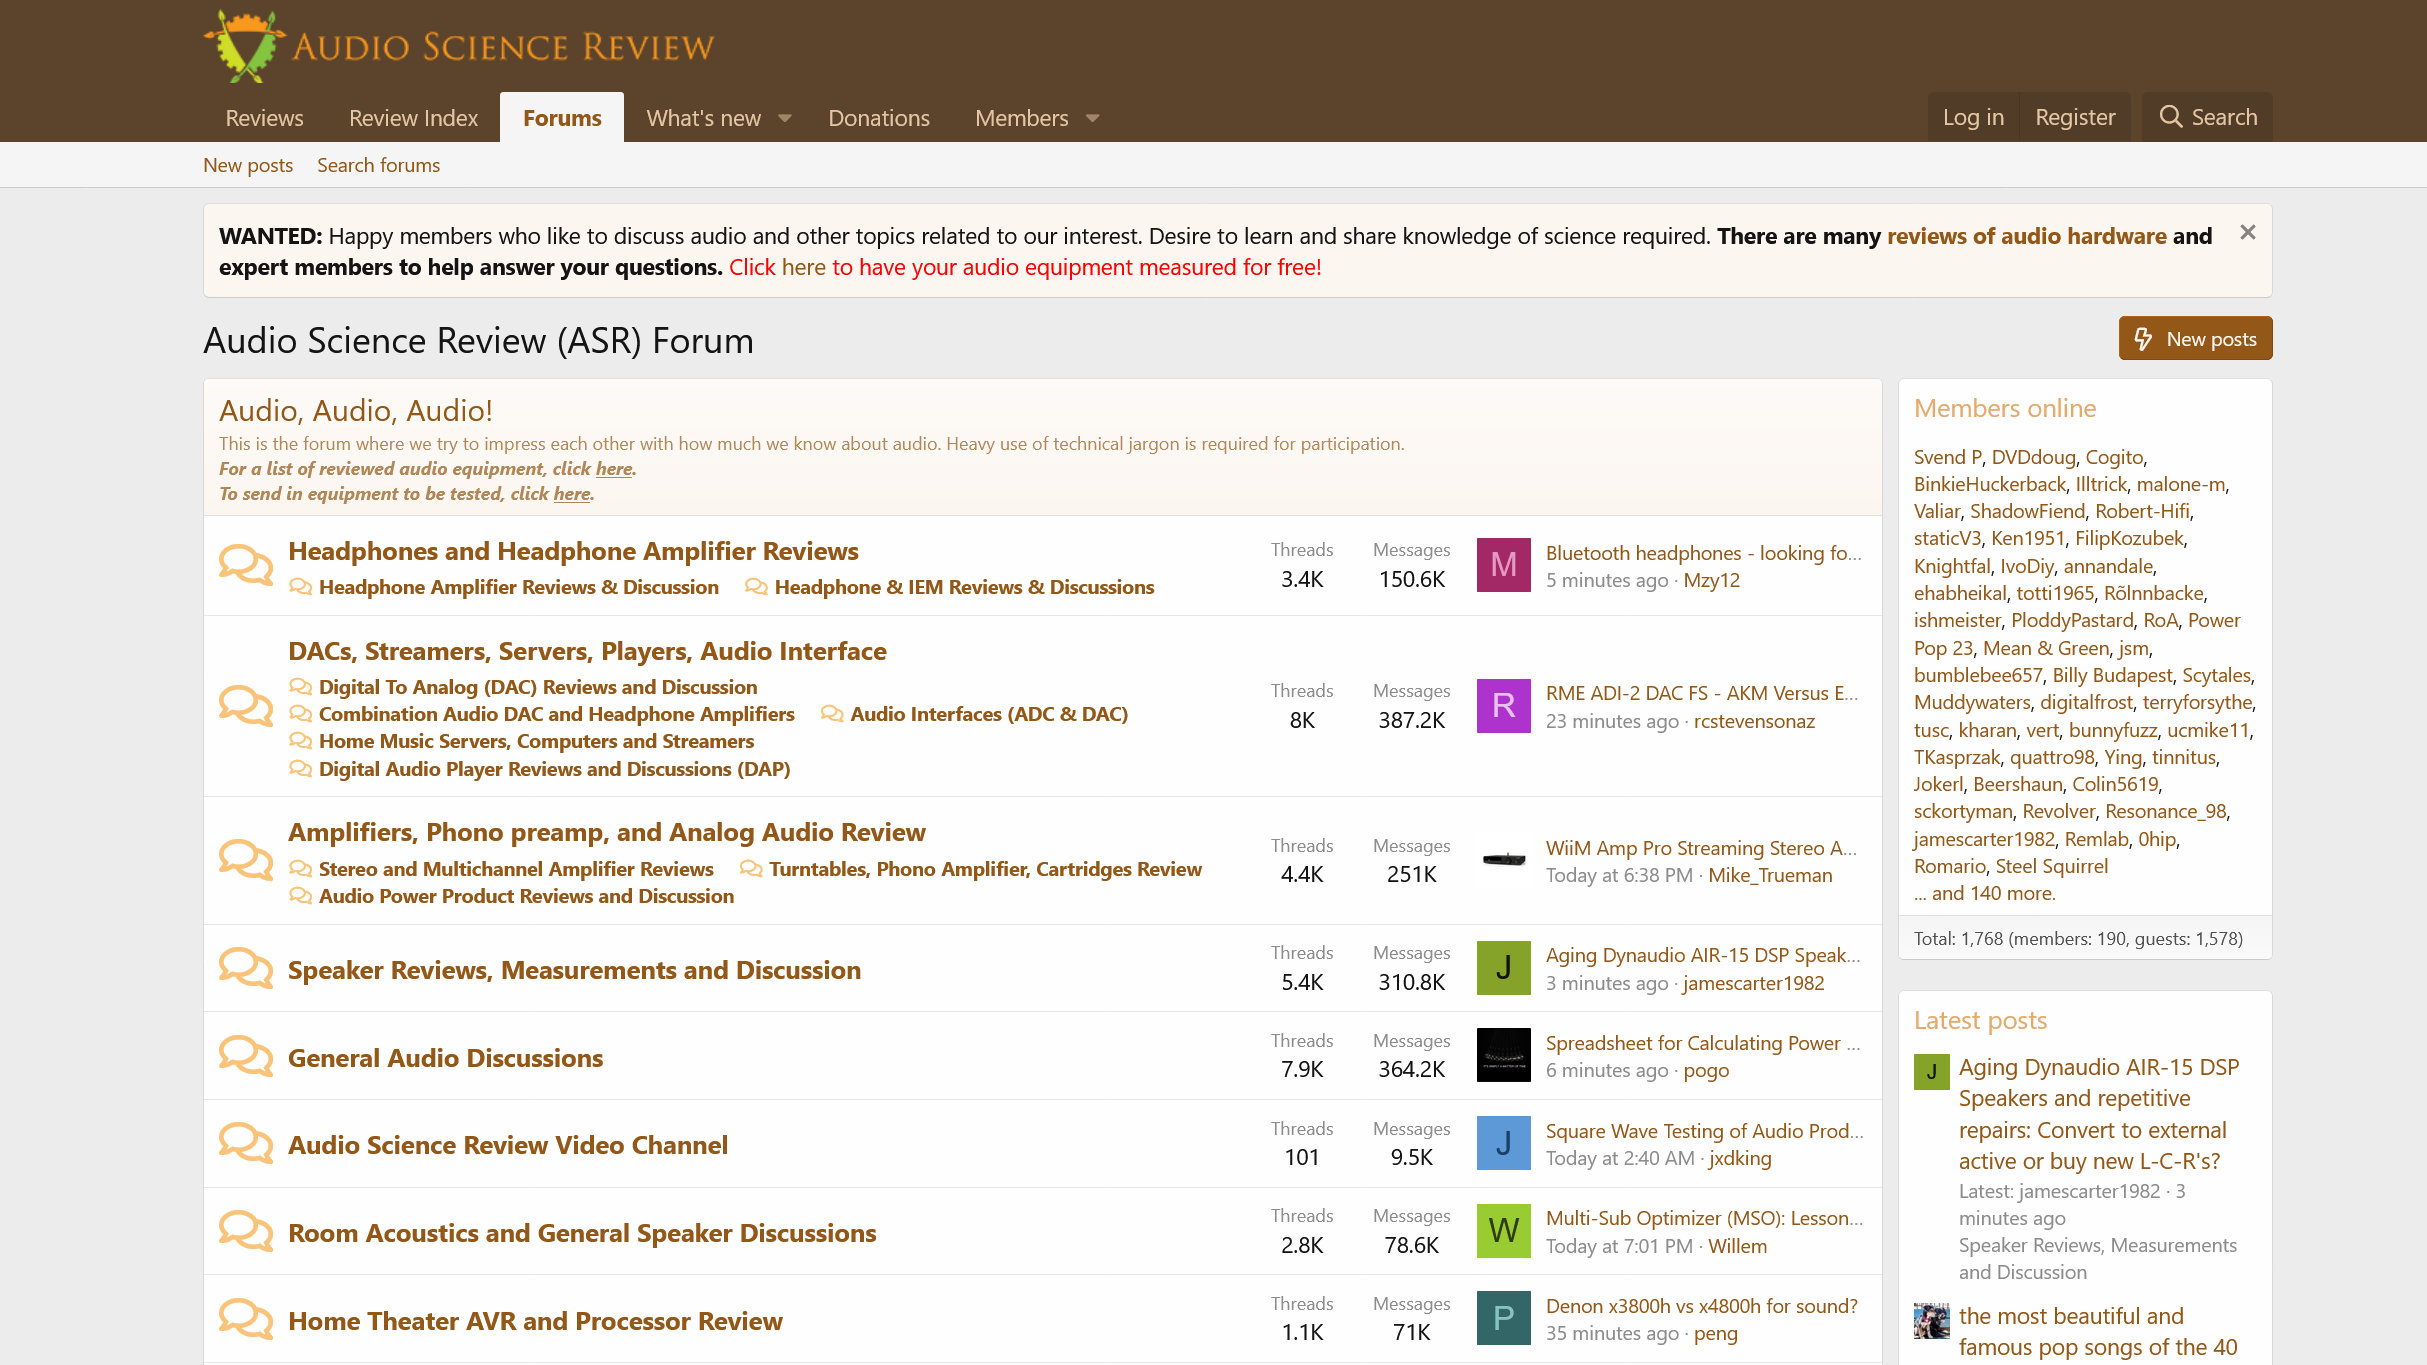Open Search forums sub-navigation link
This screenshot has height=1365, width=2427.
[378, 165]
